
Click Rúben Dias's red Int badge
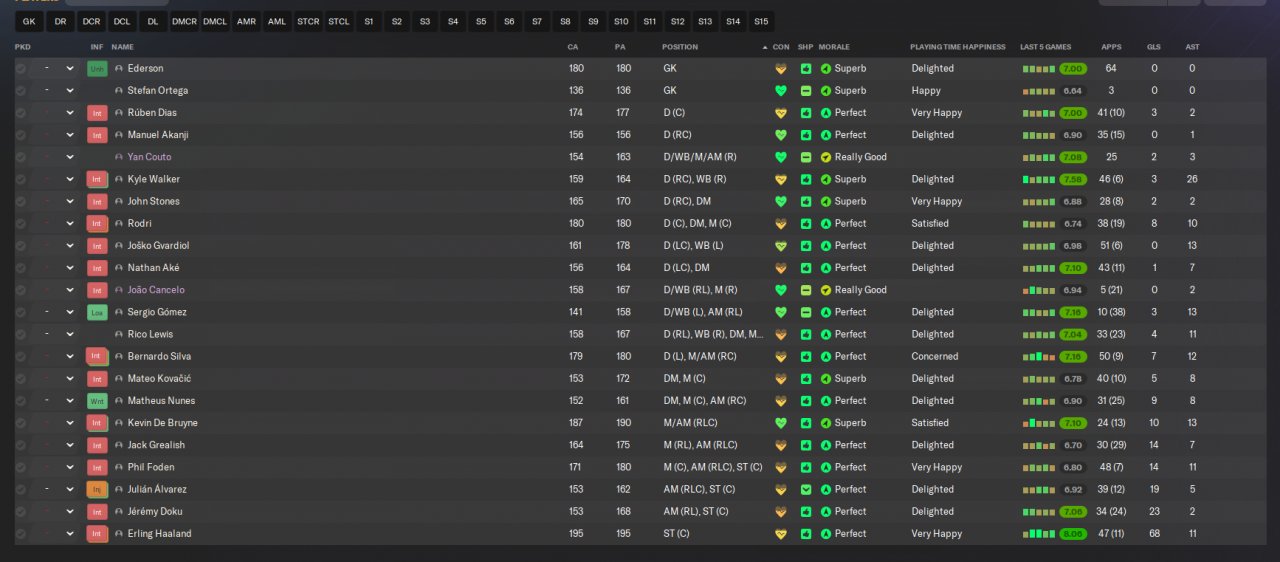click(x=97, y=113)
